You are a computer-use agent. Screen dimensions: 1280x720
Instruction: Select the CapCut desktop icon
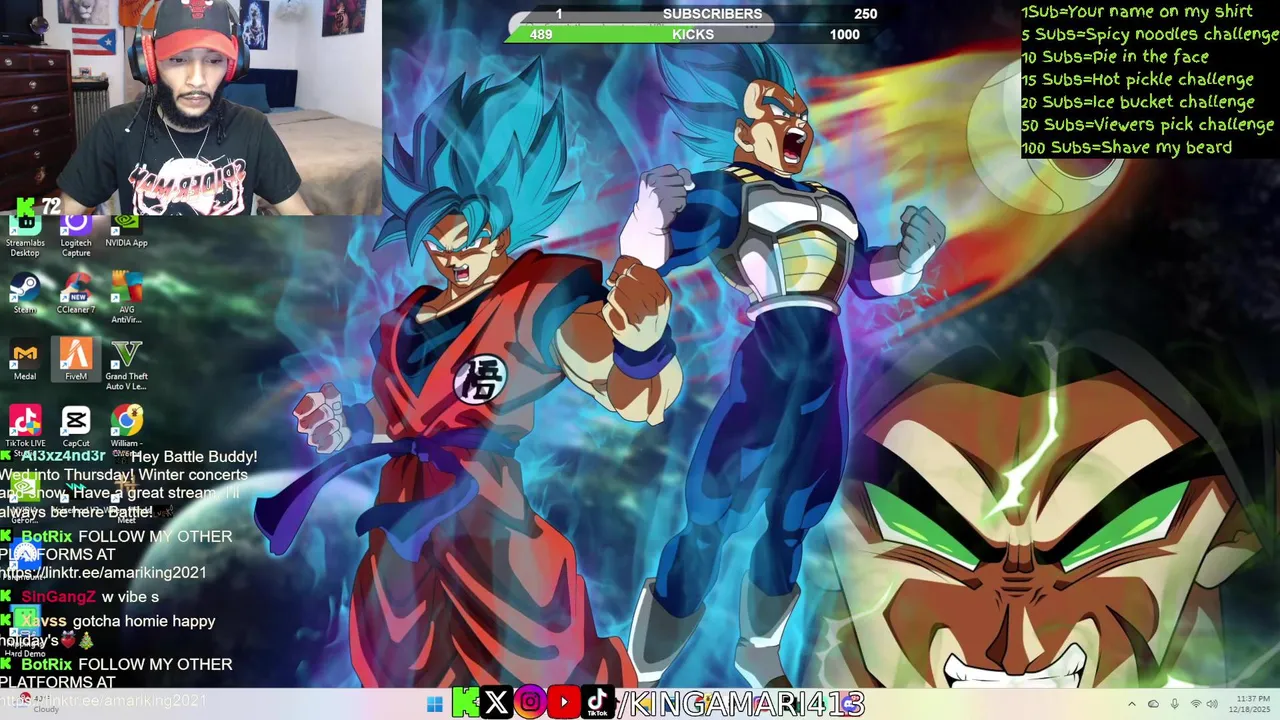coord(76,427)
